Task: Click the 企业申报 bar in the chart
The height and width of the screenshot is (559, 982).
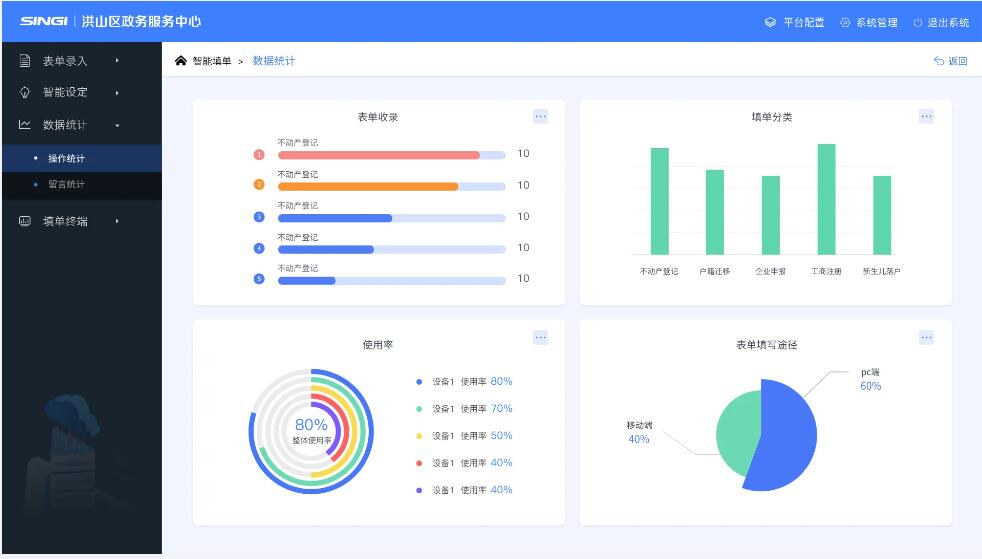Action: coord(771,215)
